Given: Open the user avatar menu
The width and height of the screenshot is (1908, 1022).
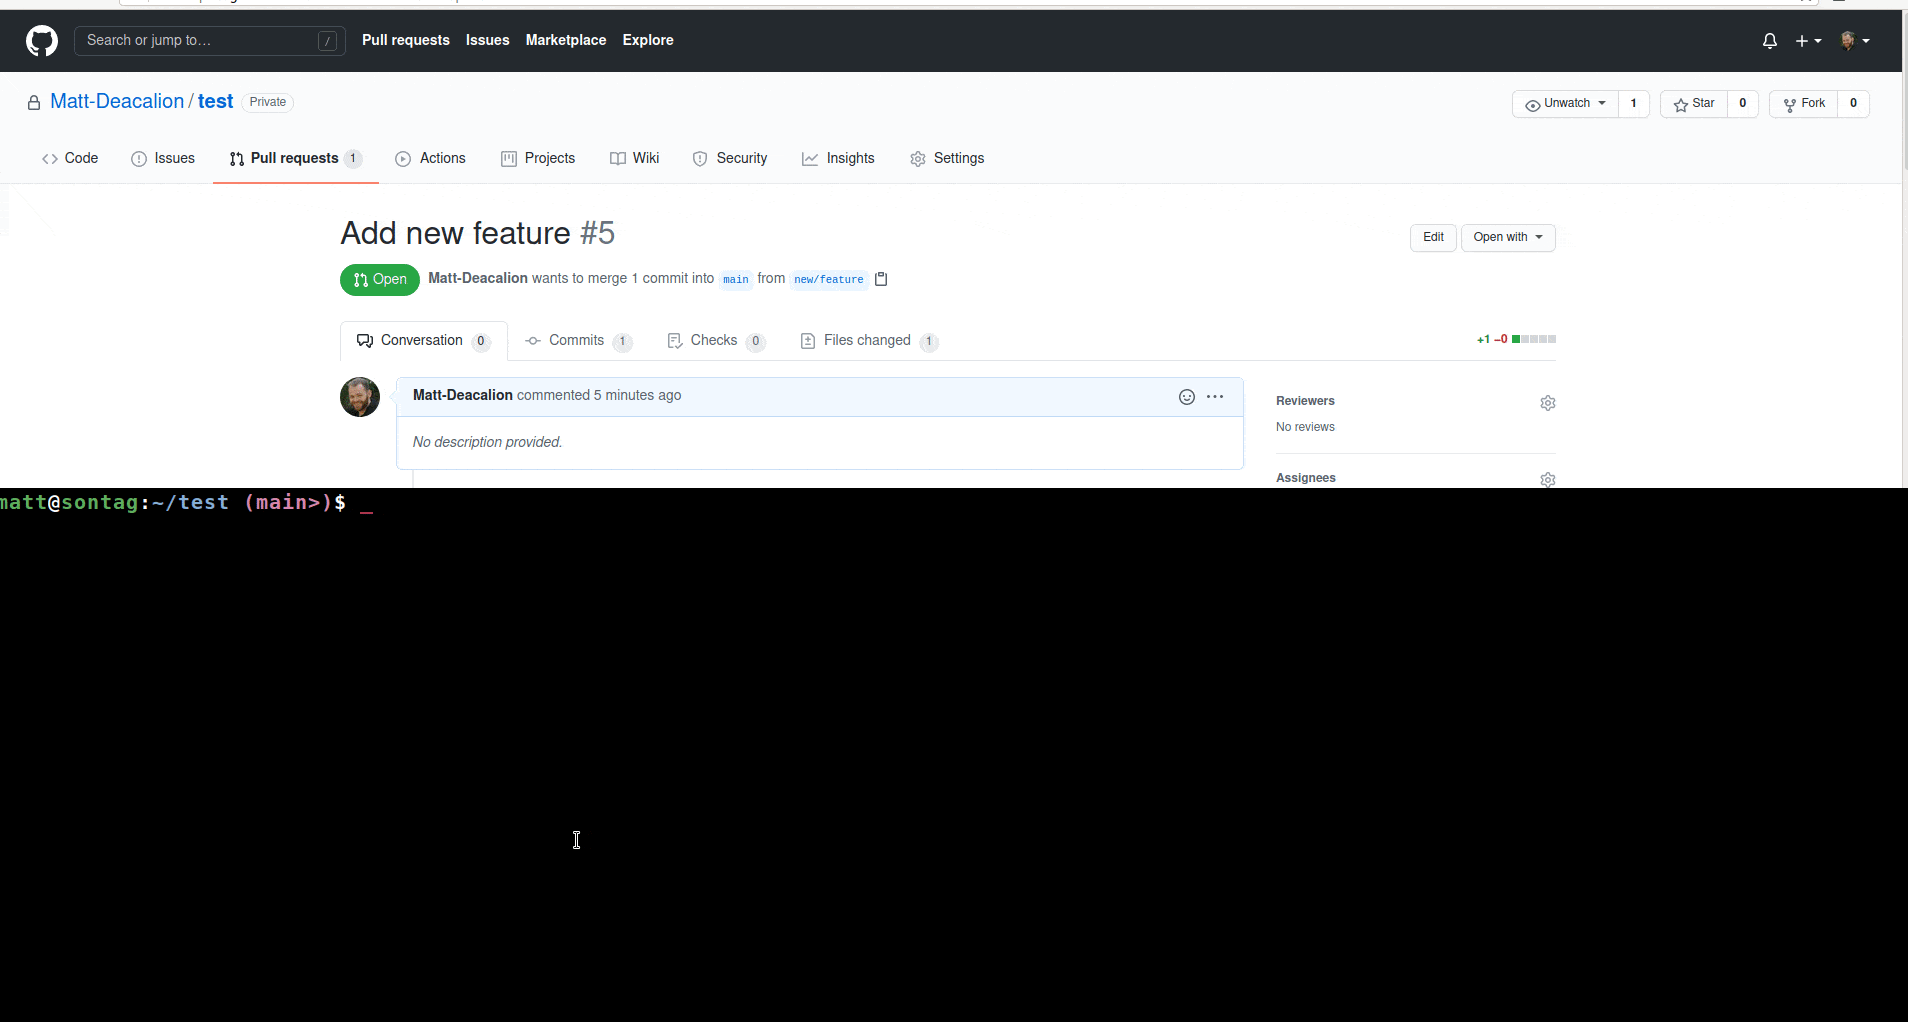Looking at the screenshot, I should point(1855,41).
